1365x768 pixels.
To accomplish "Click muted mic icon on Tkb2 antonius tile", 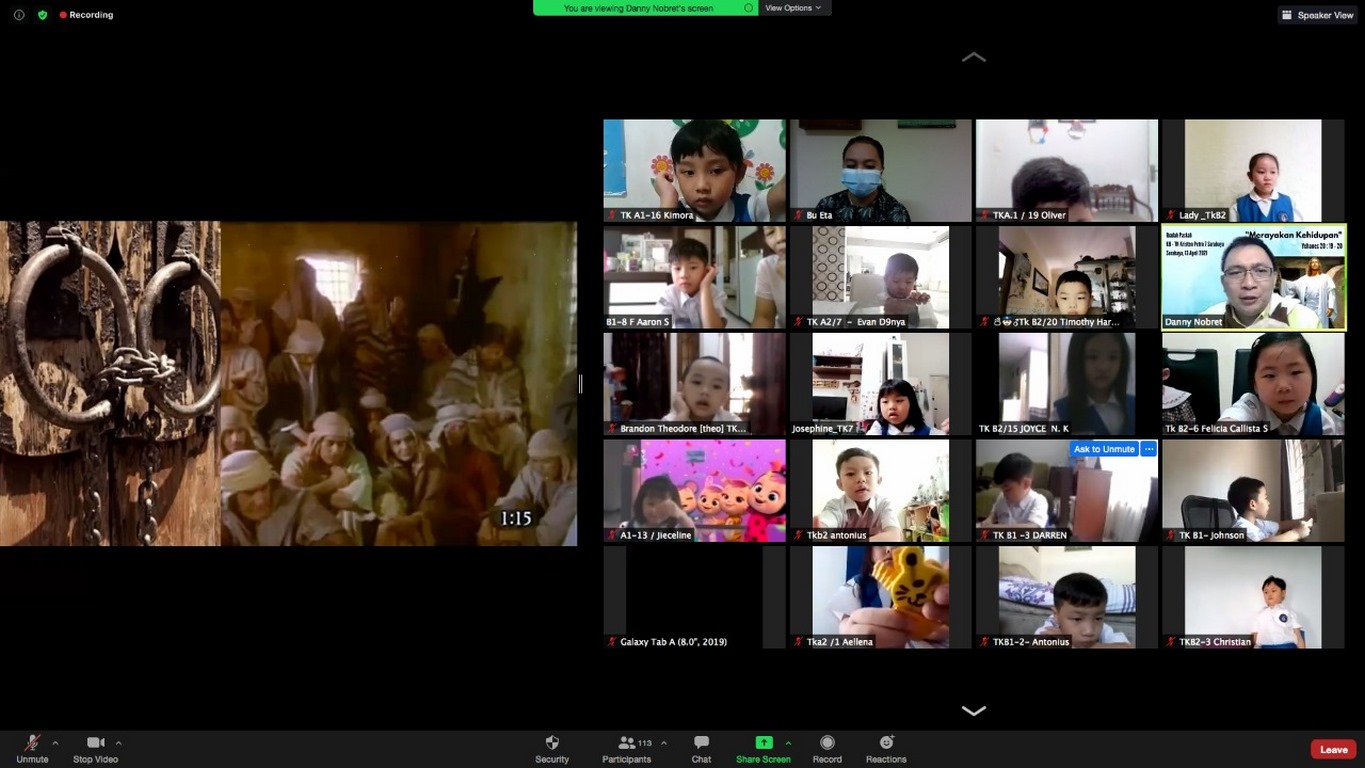I will pyautogui.click(x=798, y=535).
